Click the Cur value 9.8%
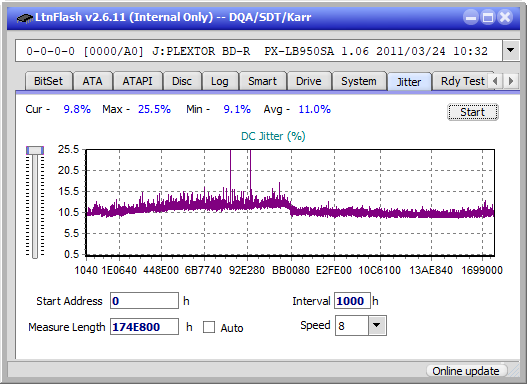This screenshot has height=384, width=527. (77, 109)
